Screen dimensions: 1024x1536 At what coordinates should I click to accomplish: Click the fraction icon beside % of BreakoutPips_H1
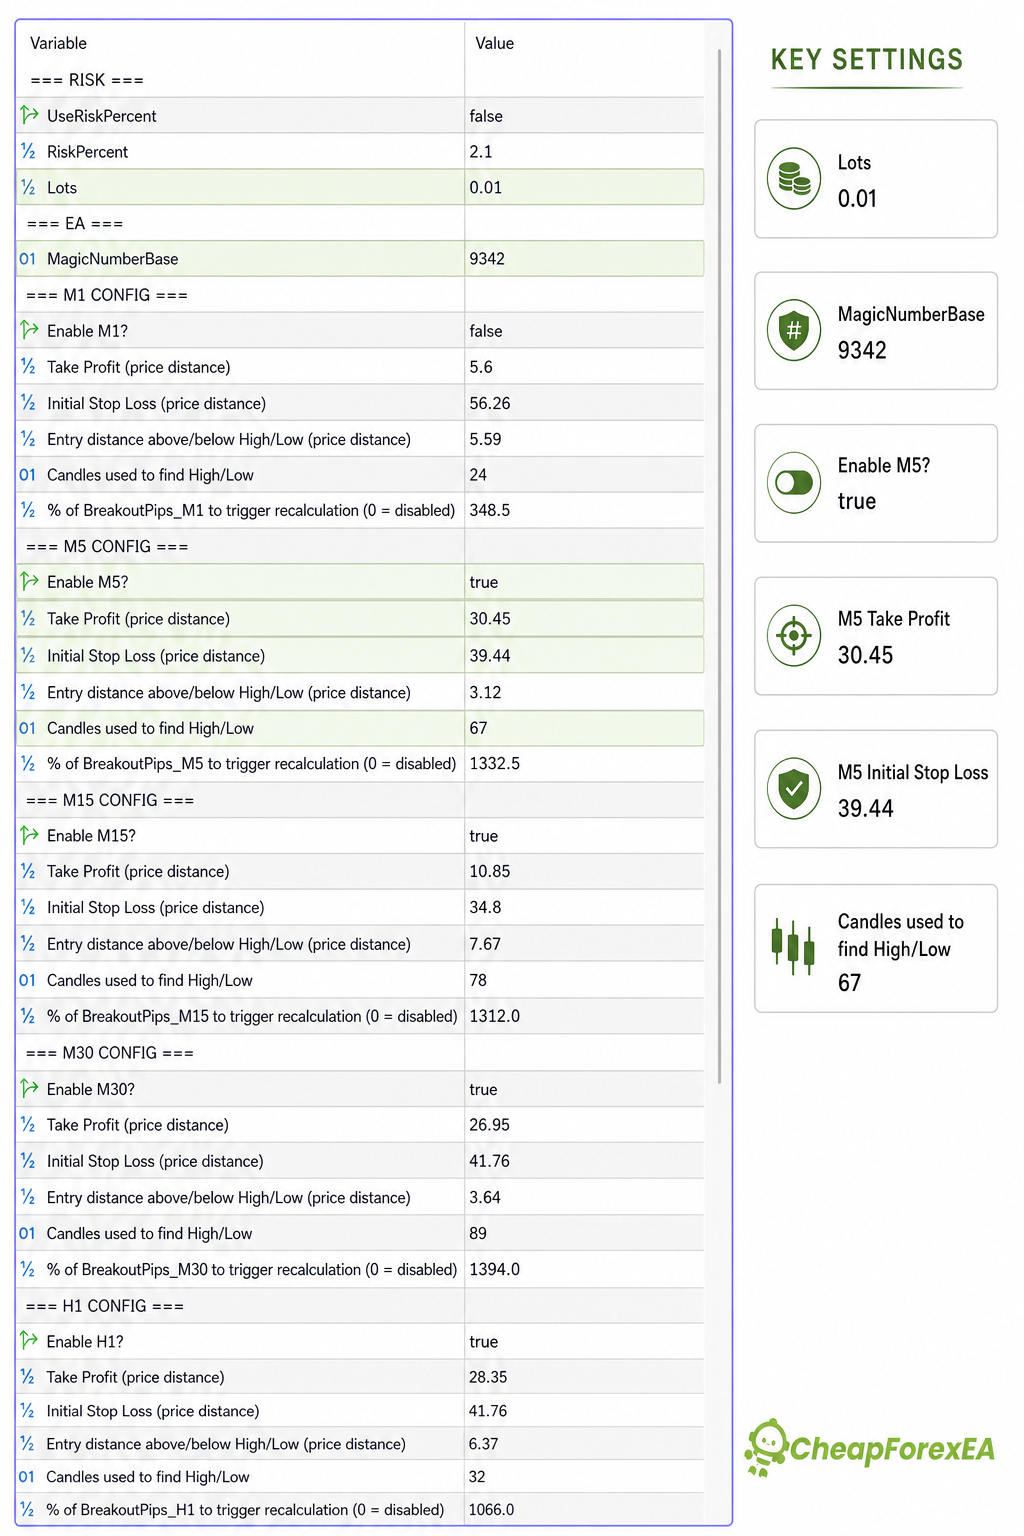coord(28,1509)
